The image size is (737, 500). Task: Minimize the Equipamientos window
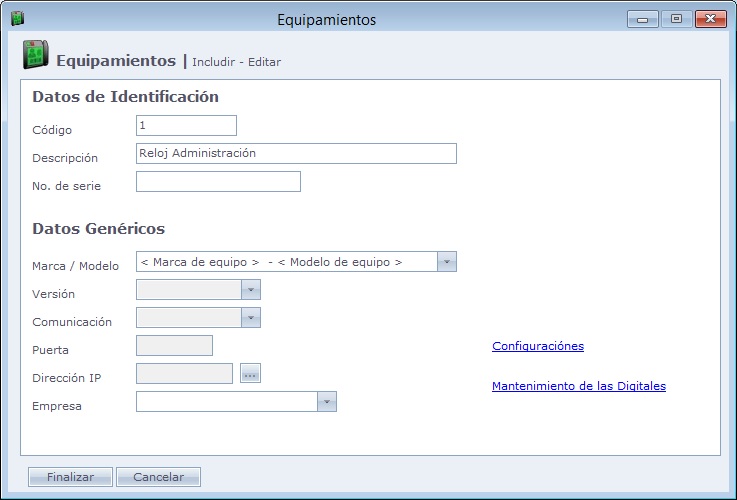[643, 19]
